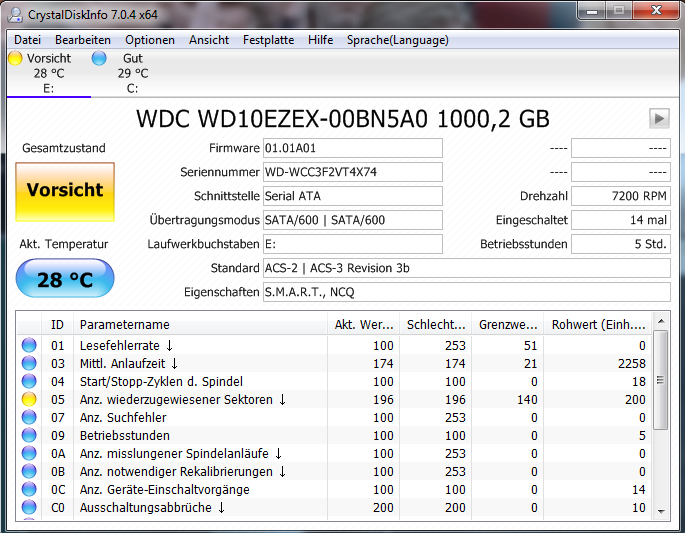
Task: Click the ID column header
Action: pyautogui.click(x=57, y=325)
